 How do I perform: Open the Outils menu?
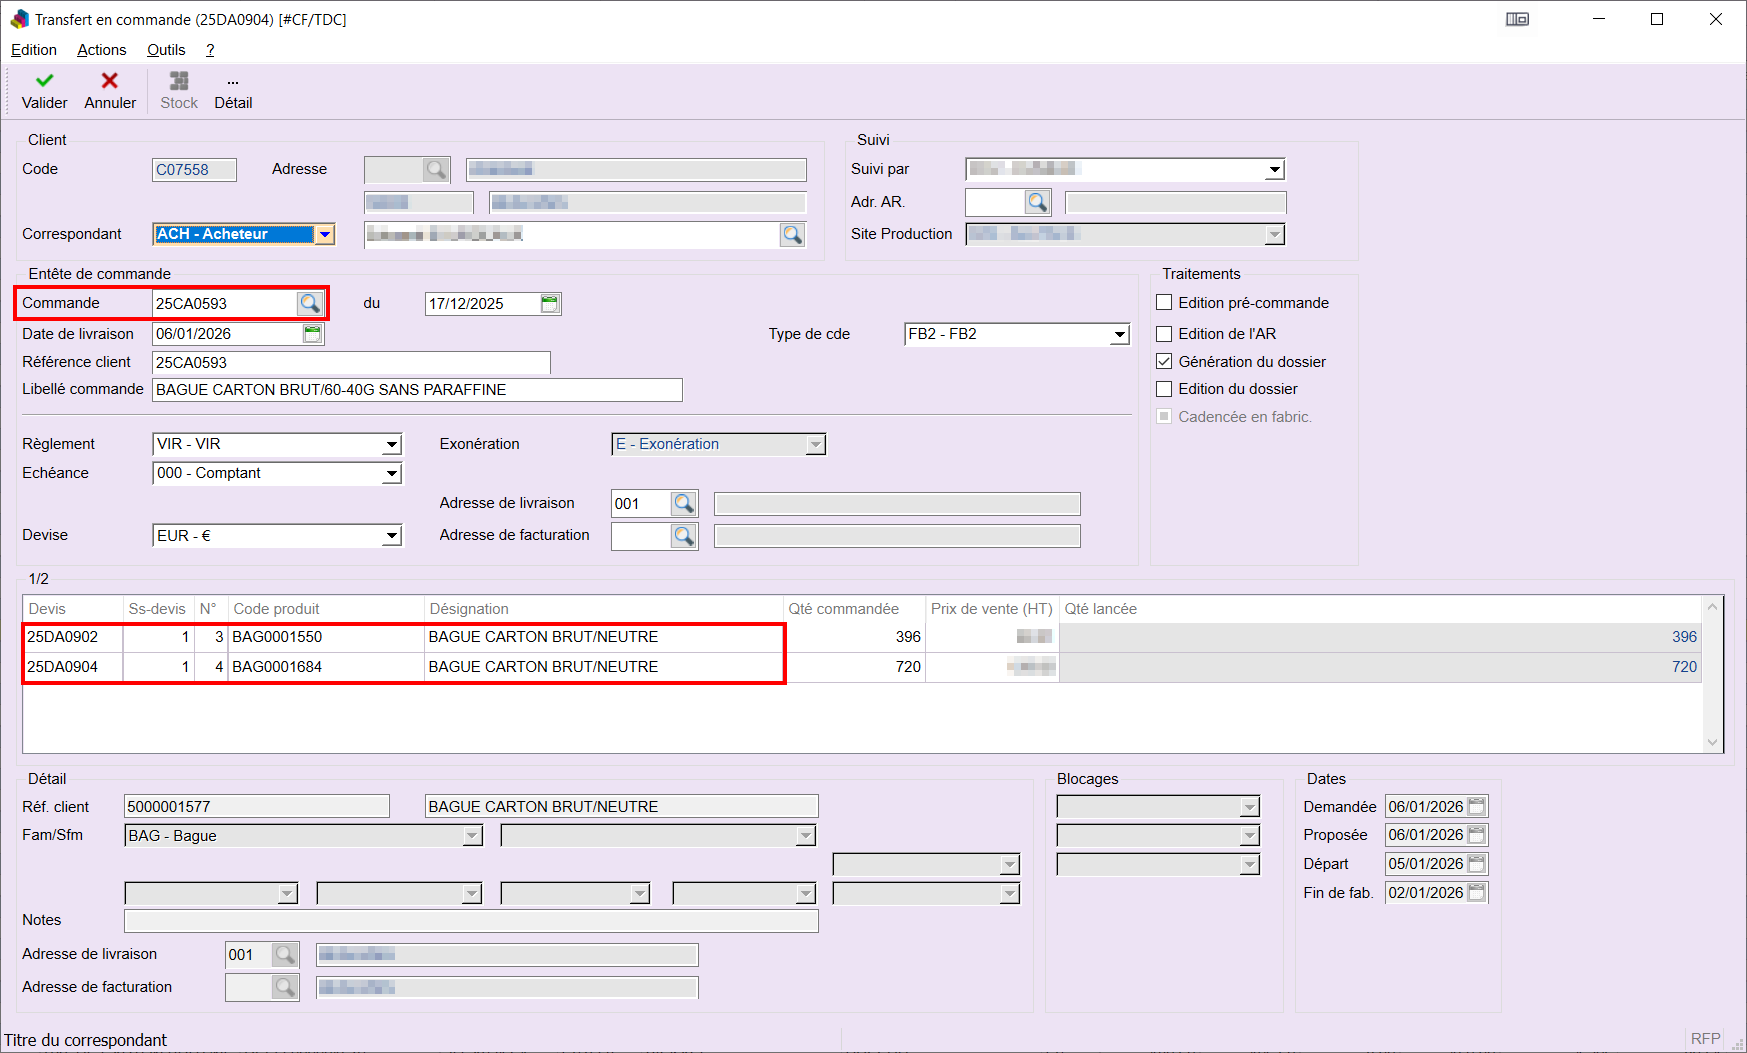pyautogui.click(x=166, y=50)
